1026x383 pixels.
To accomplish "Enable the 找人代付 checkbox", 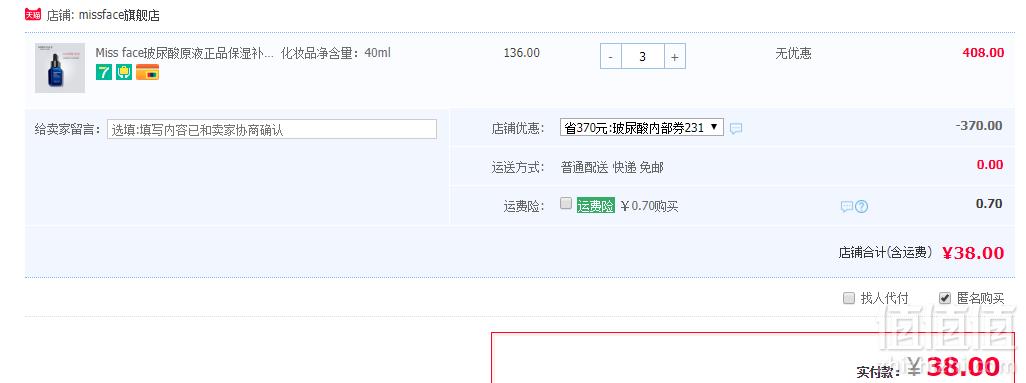I will tap(849, 298).
